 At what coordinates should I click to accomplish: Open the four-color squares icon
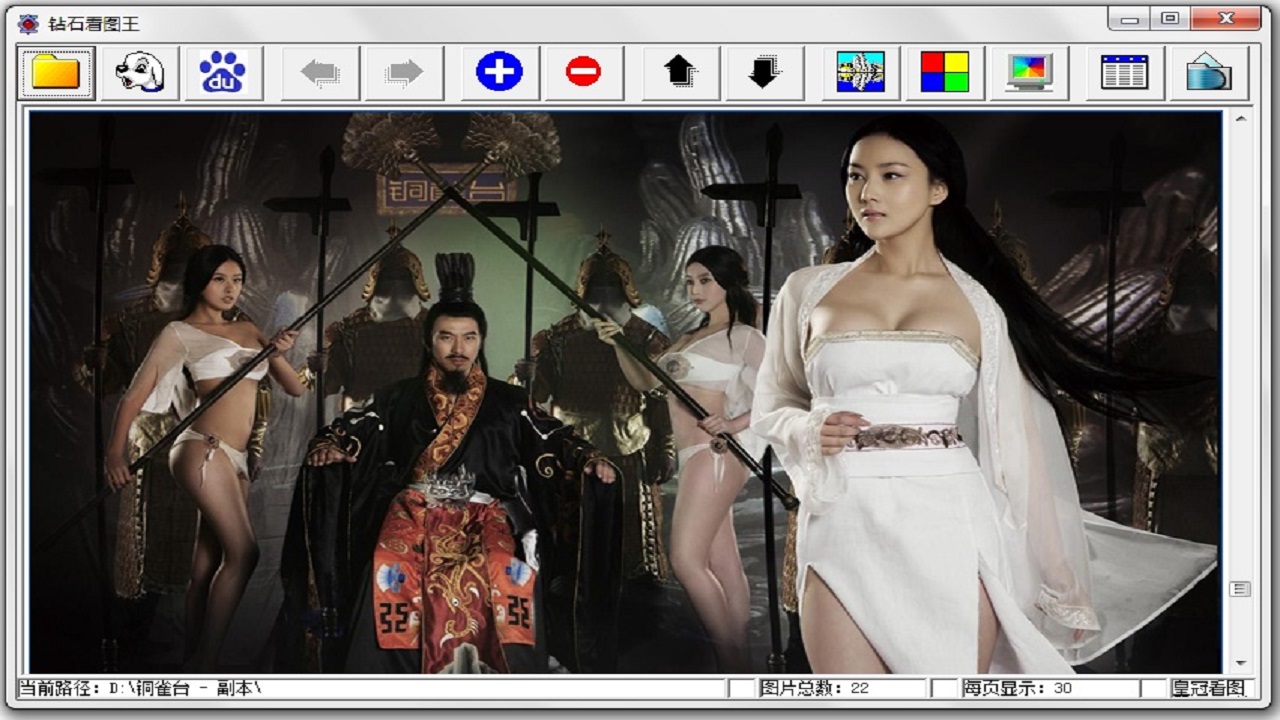click(944, 72)
